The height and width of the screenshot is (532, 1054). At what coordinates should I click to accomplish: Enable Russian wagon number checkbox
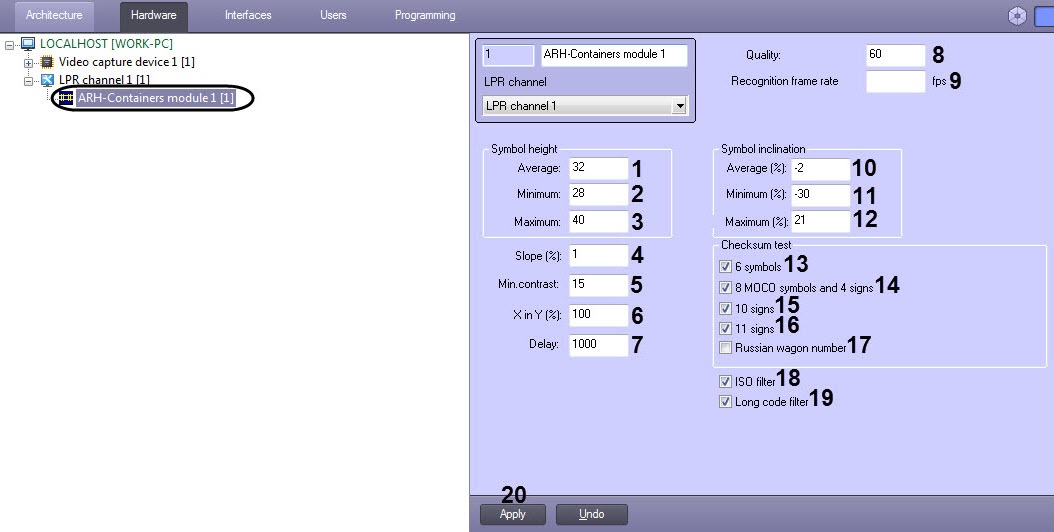click(x=725, y=348)
